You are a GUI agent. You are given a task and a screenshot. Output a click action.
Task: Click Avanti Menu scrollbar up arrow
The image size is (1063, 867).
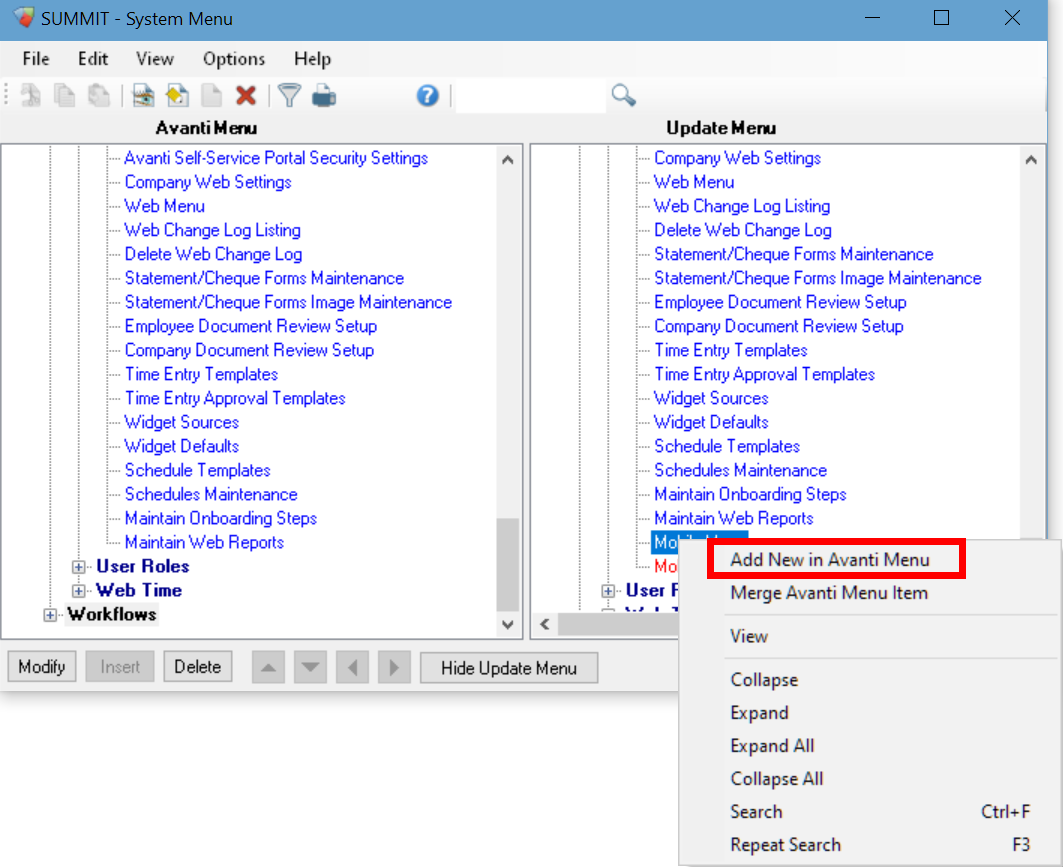[508, 161]
